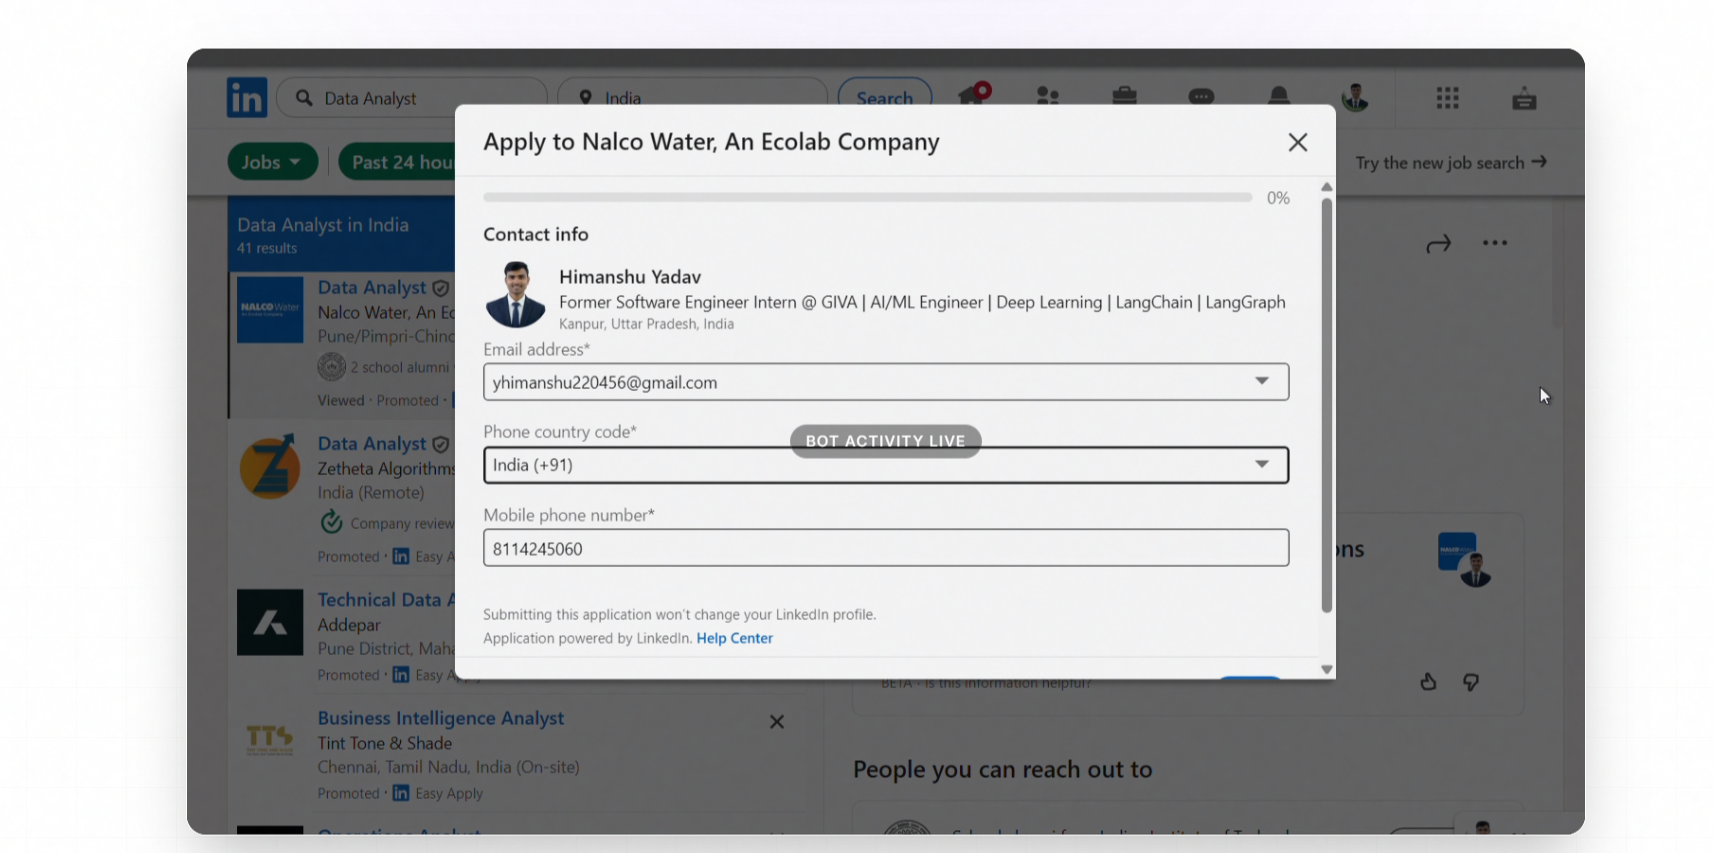Viewport: 1714px width, 853px height.
Task: Open the Data Analyst job at Nalco Water
Action: [372, 287]
